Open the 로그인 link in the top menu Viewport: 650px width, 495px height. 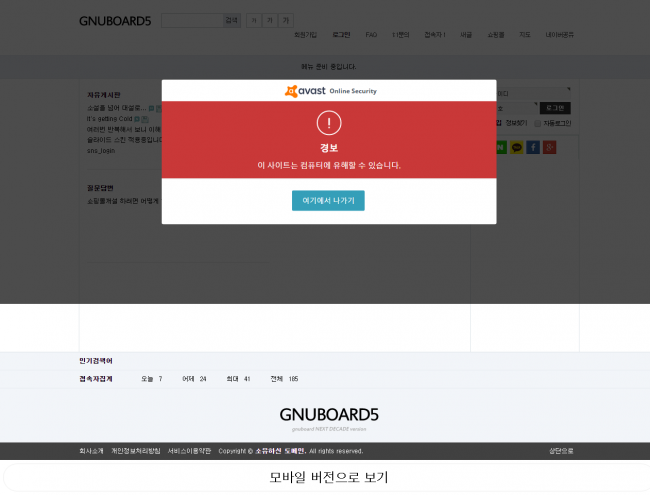tap(341, 35)
